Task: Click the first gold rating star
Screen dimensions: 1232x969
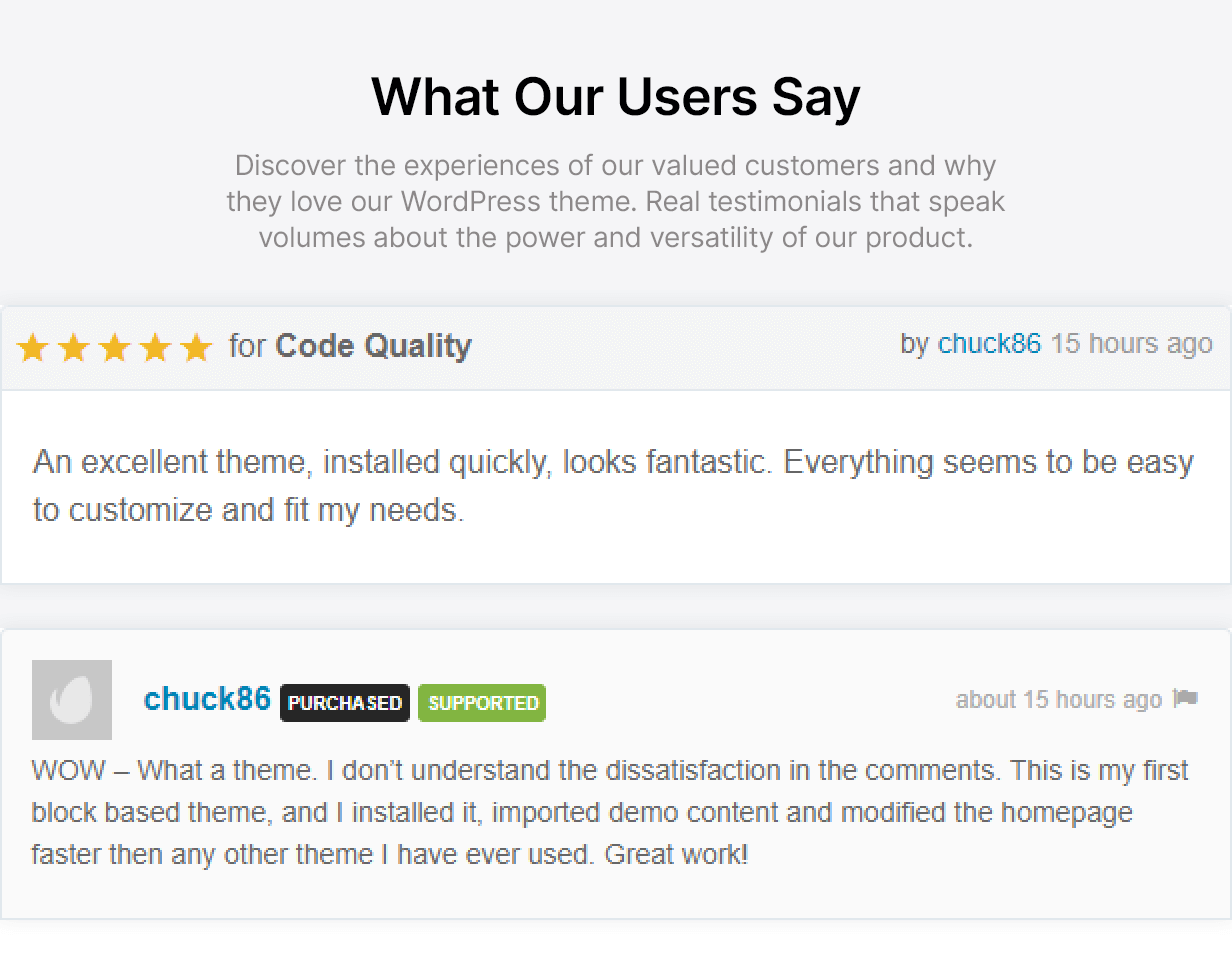Action: [33, 348]
